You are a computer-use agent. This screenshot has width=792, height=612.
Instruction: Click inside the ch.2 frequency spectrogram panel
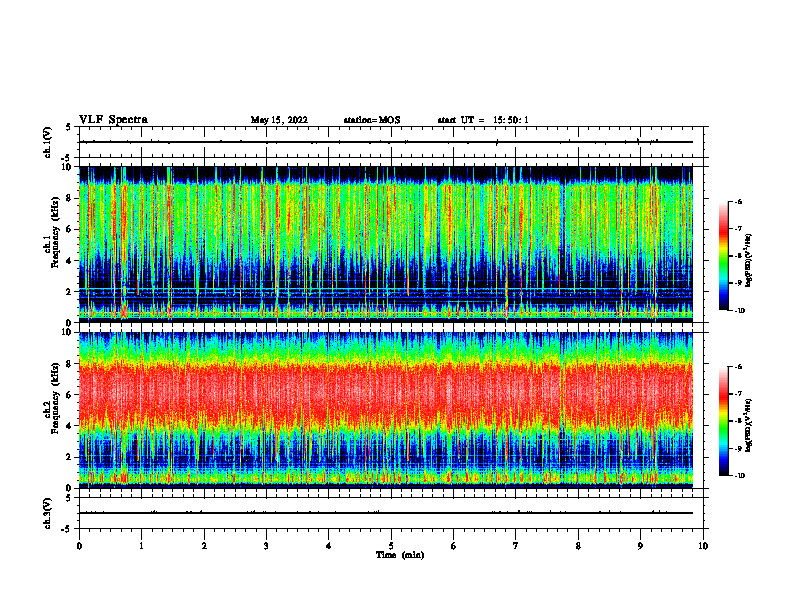(386, 410)
